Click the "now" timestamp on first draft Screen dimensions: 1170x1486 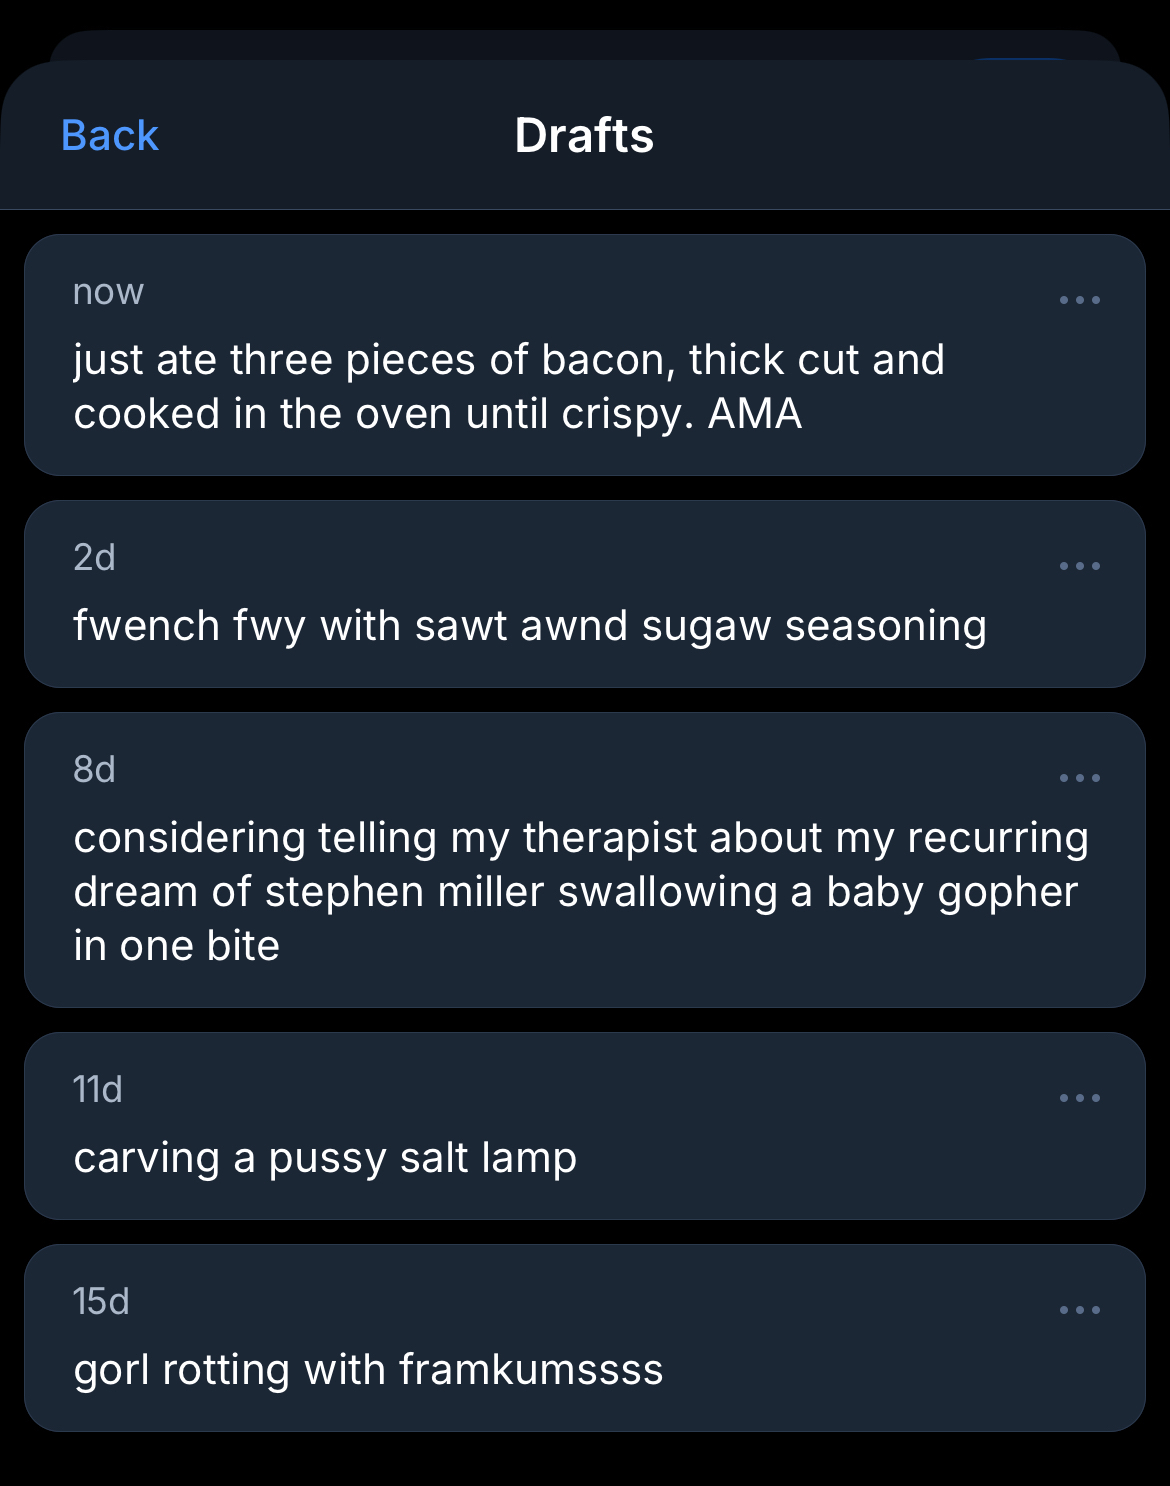coord(108,292)
